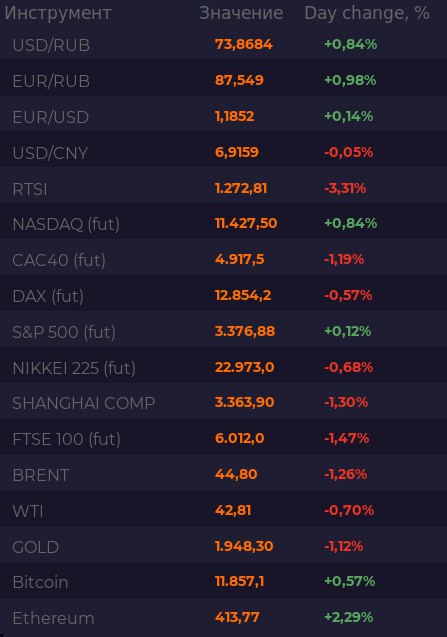Screen dimensions: 447x637
Task: Click the Инструмент column header
Action: point(58,13)
